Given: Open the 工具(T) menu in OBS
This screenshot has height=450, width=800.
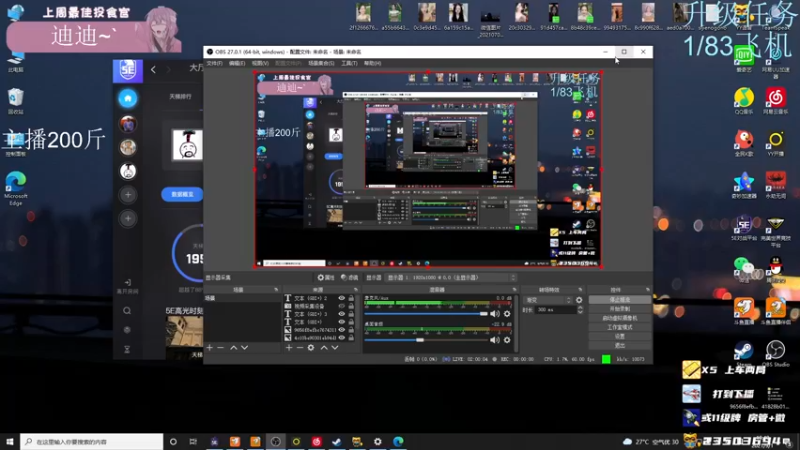Looking at the screenshot, I should coord(349,63).
